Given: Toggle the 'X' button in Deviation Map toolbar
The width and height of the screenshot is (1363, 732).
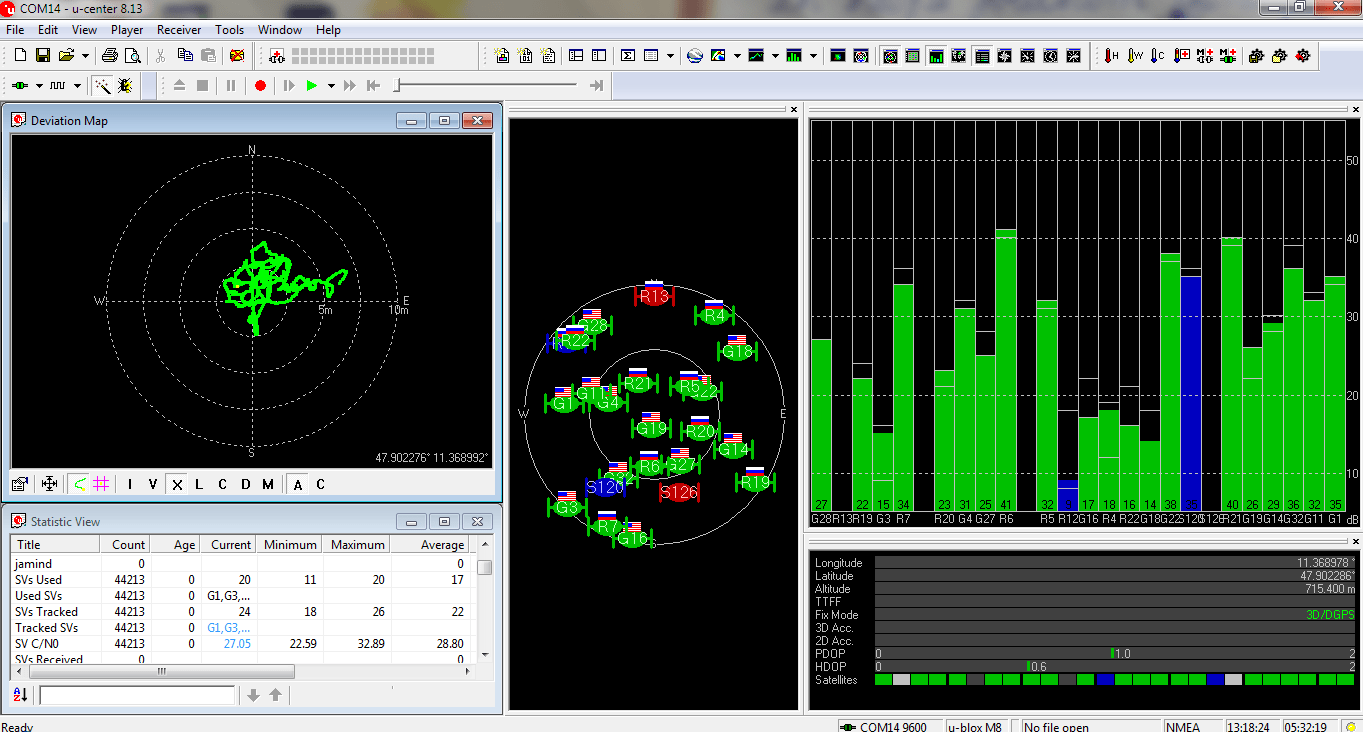Looking at the screenshot, I should pos(177,484).
